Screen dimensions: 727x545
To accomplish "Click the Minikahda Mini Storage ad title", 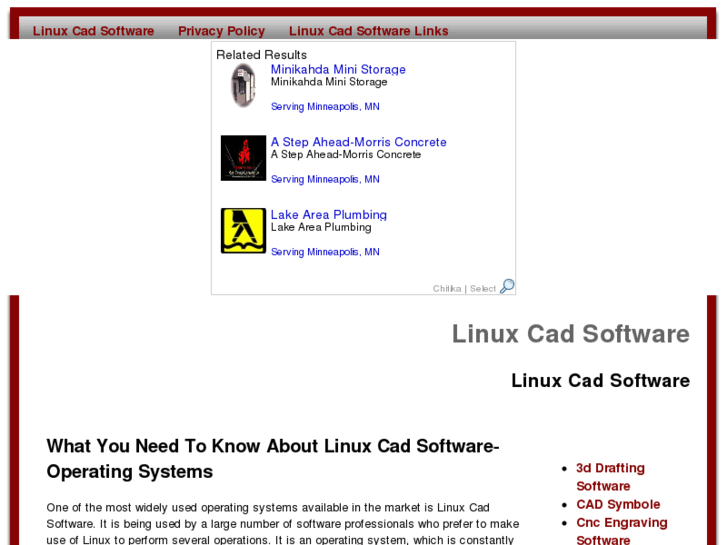I will pos(338,70).
